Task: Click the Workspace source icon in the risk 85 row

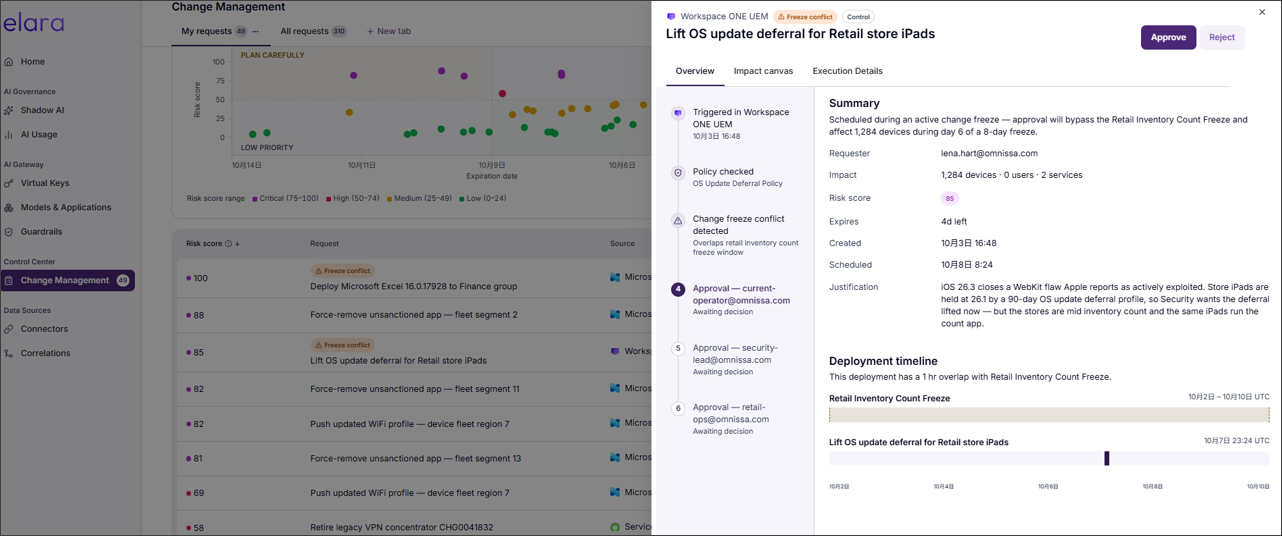Action: (615, 352)
